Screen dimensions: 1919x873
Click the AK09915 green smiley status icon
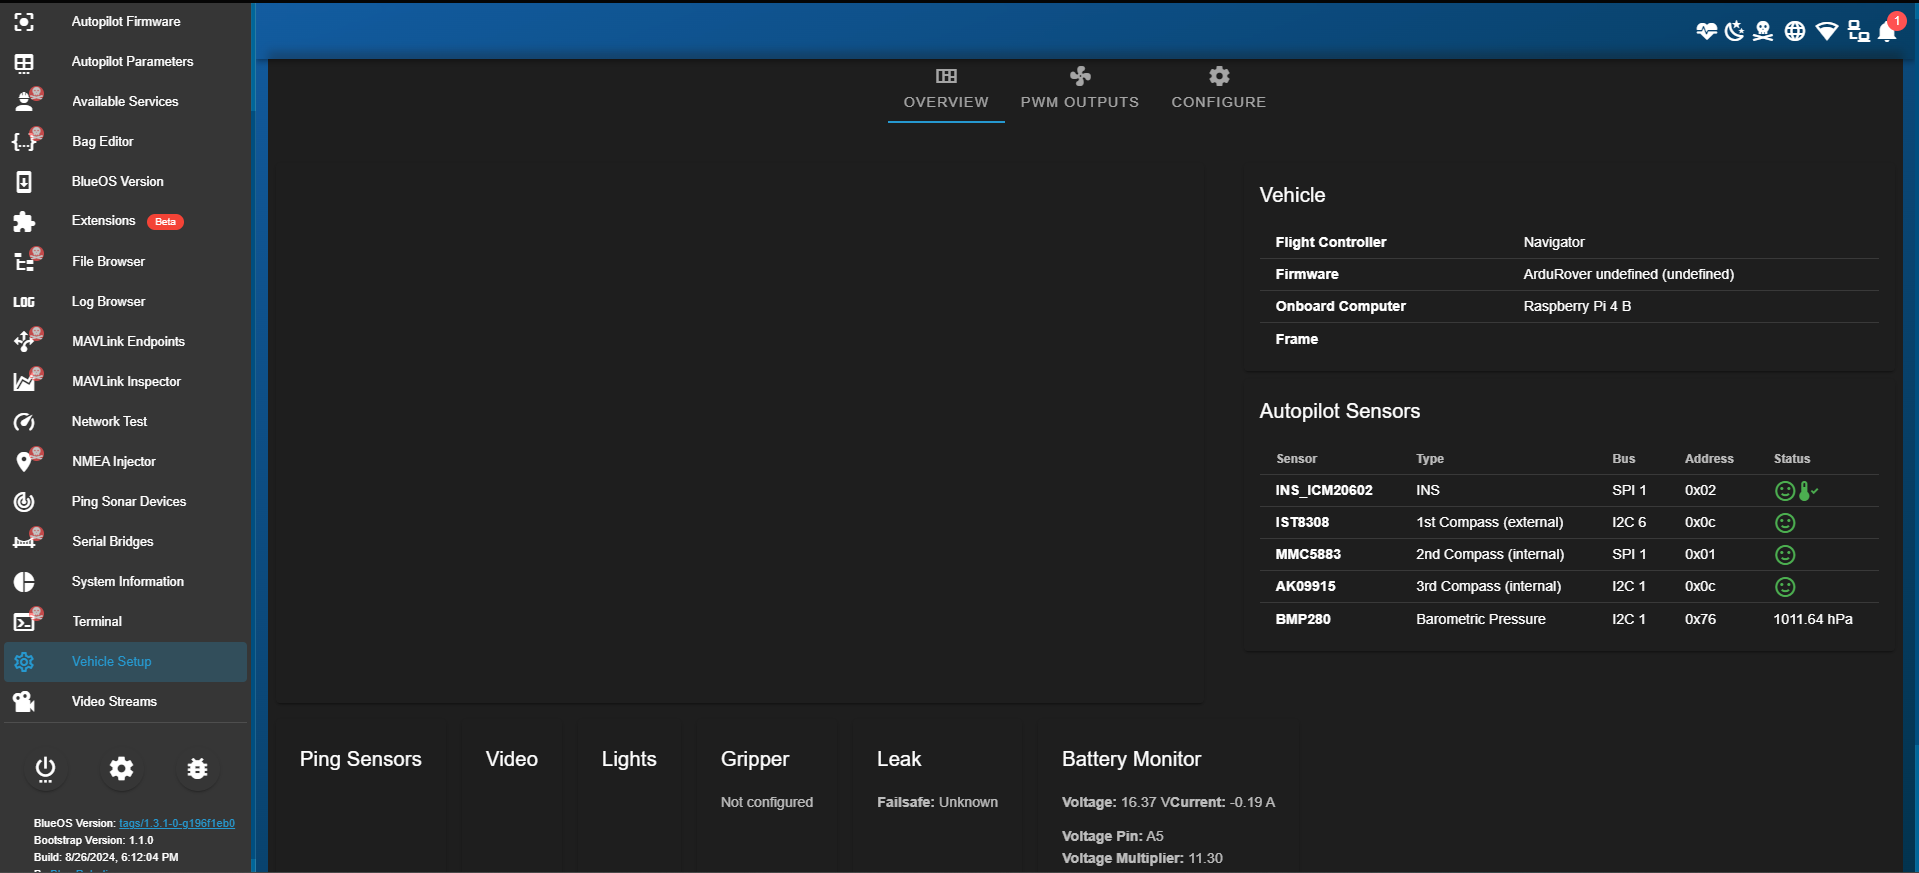[x=1785, y=587]
